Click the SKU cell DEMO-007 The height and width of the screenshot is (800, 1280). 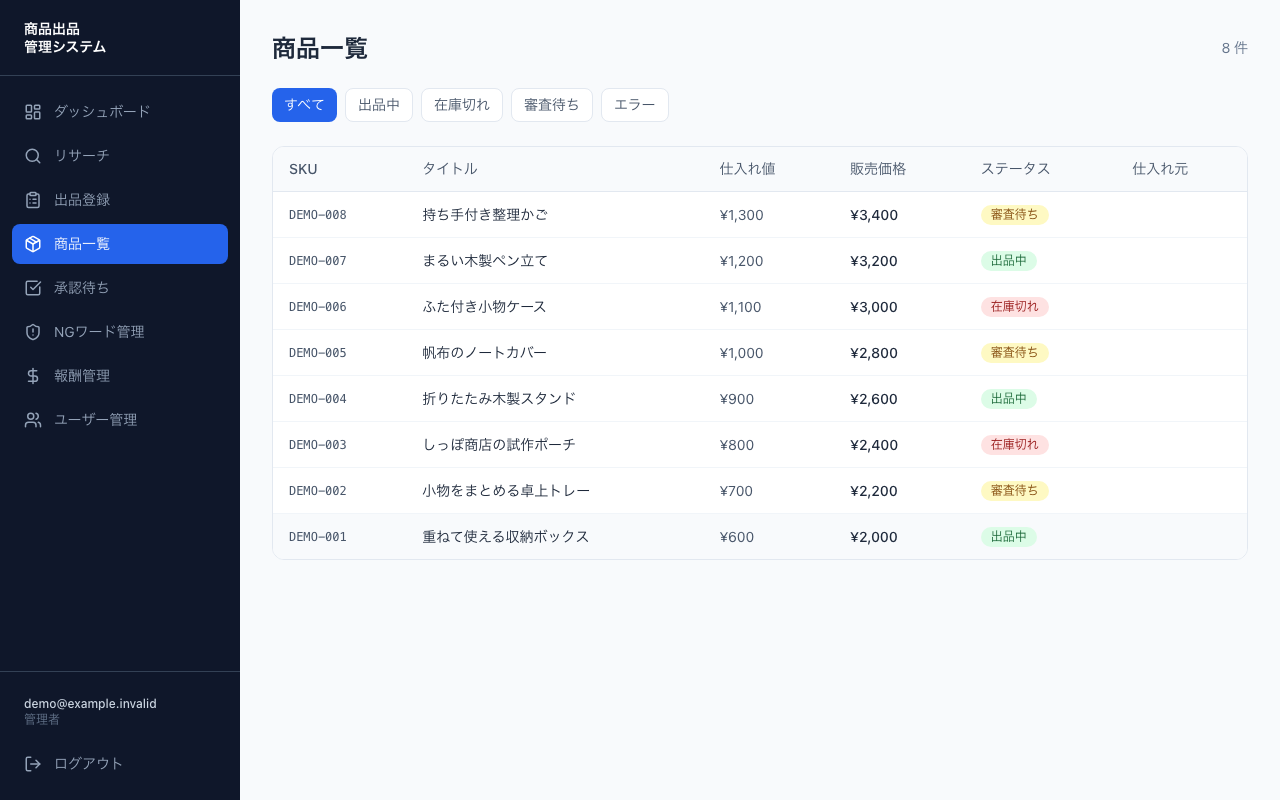[x=318, y=261]
